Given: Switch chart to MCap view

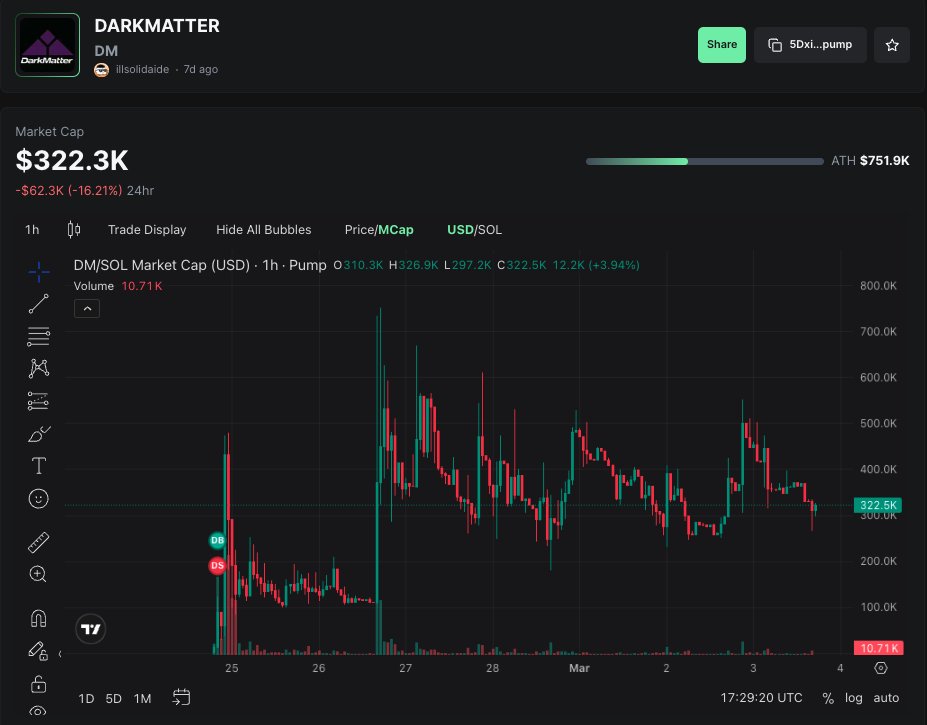Looking at the screenshot, I should (x=396, y=229).
